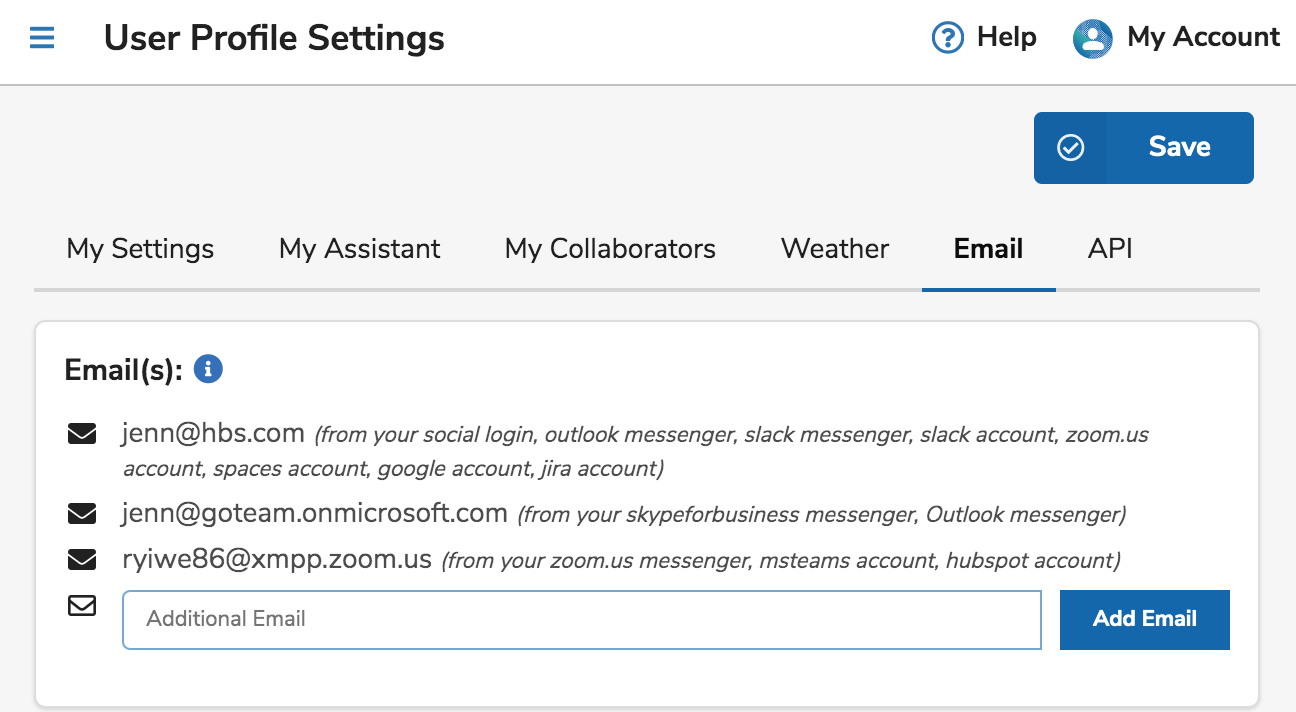The height and width of the screenshot is (712, 1296).
Task: Focus the Additional Email input field
Action: (581, 619)
